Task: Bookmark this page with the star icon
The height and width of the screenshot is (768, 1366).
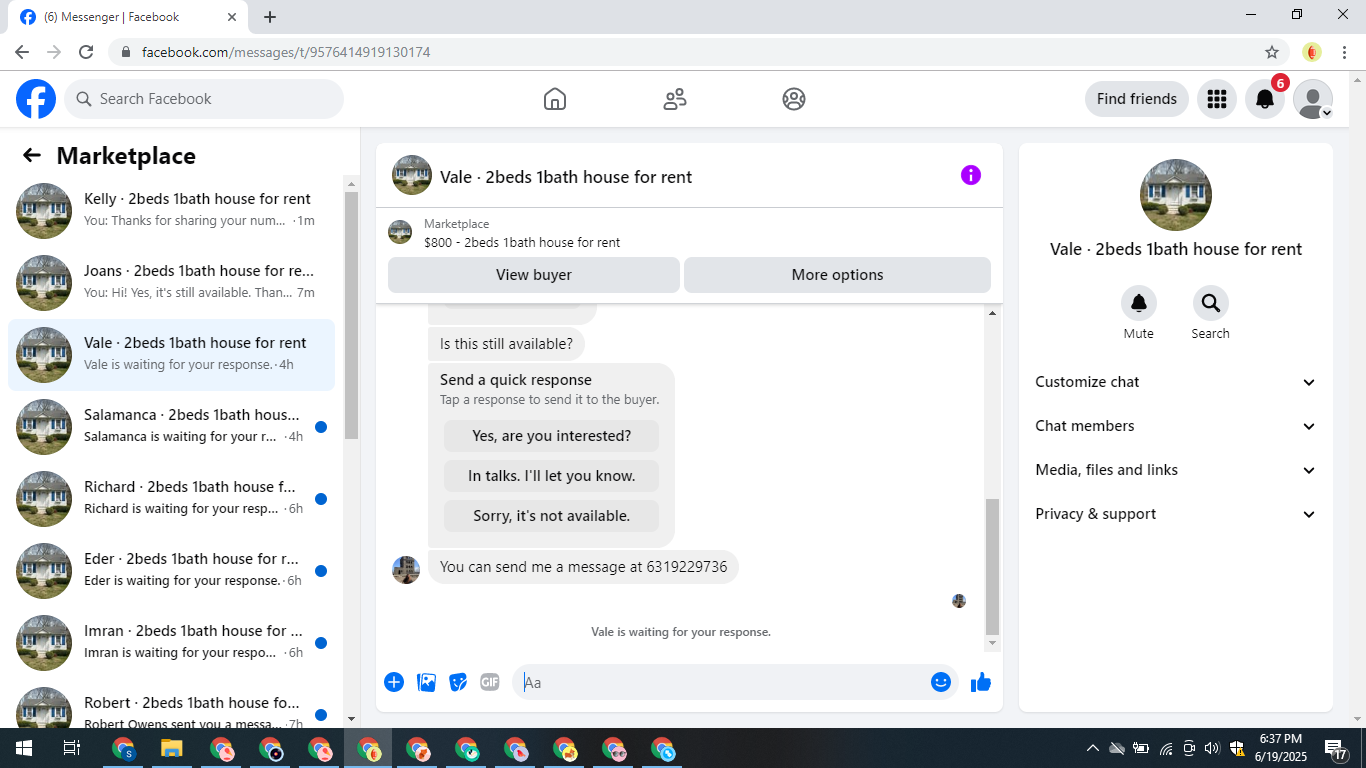Action: pyautogui.click(x=1272, y=52)
